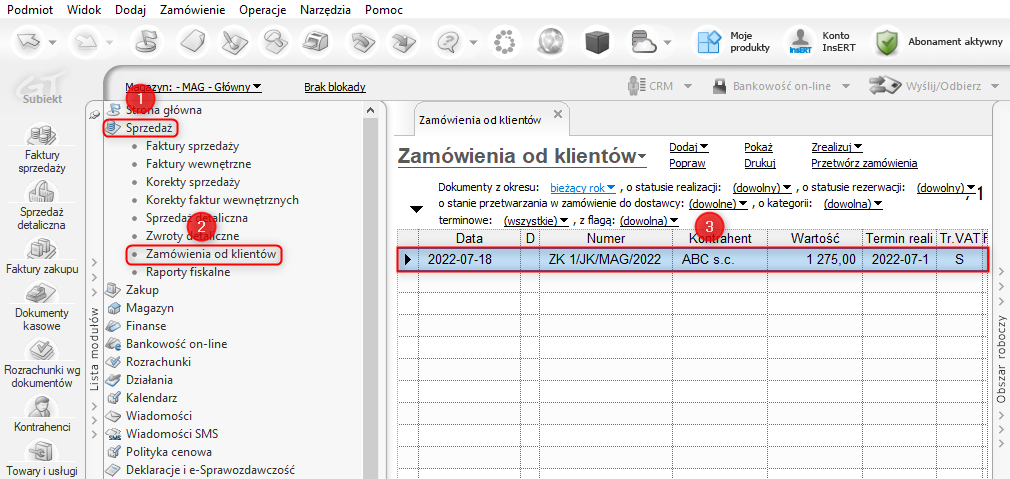Open Korekty sprzedaży in module list
This screenshot has height=479, width=1010.
coord(193,182)
